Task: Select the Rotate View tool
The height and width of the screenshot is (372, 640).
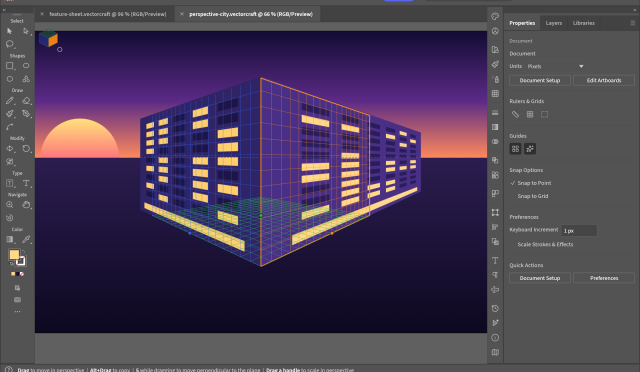Action: [x=10, y=218]
